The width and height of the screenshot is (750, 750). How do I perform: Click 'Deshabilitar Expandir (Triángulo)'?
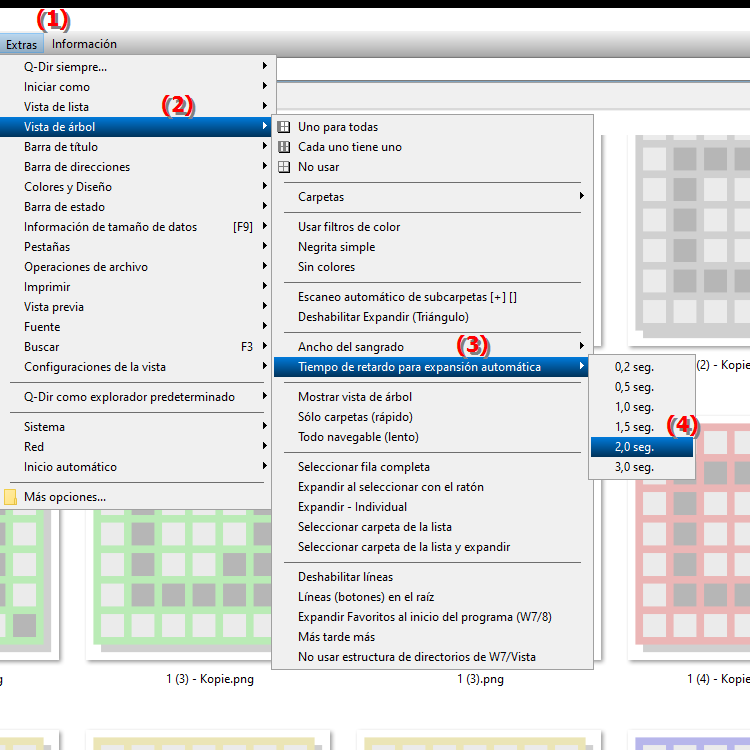pos(430,317)
